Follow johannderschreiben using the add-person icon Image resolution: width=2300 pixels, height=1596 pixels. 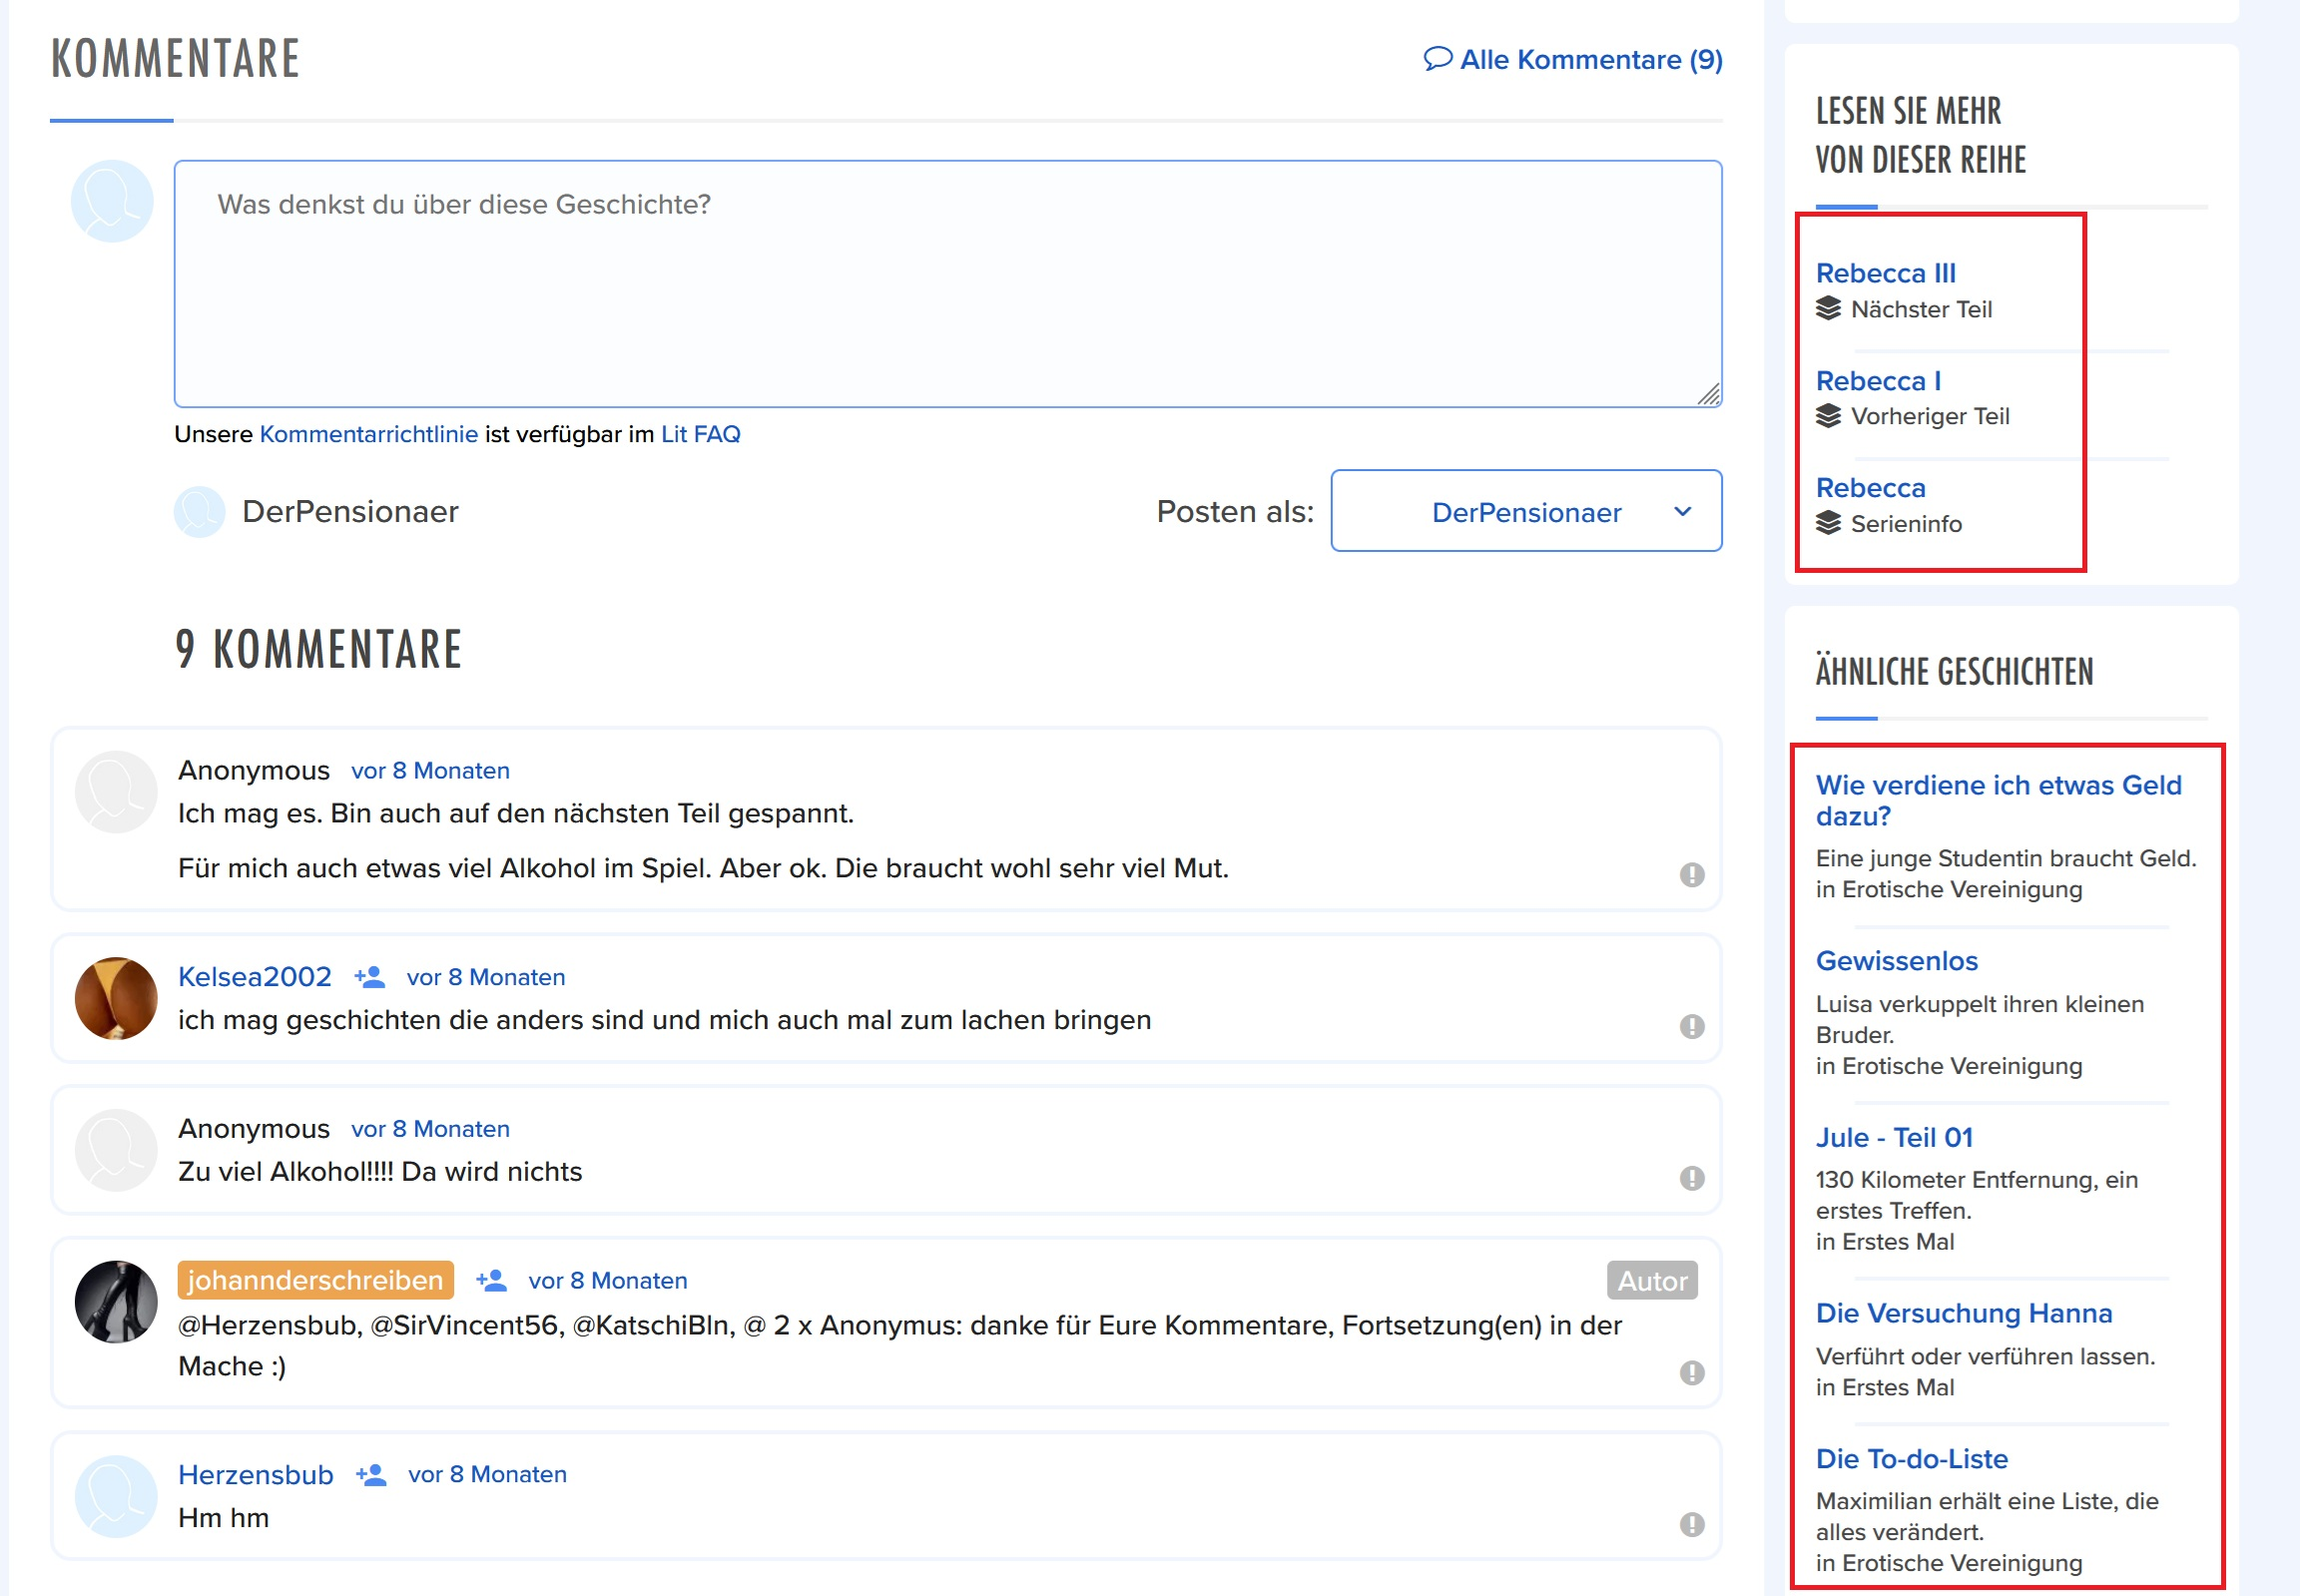click(x=491, y=1280)
